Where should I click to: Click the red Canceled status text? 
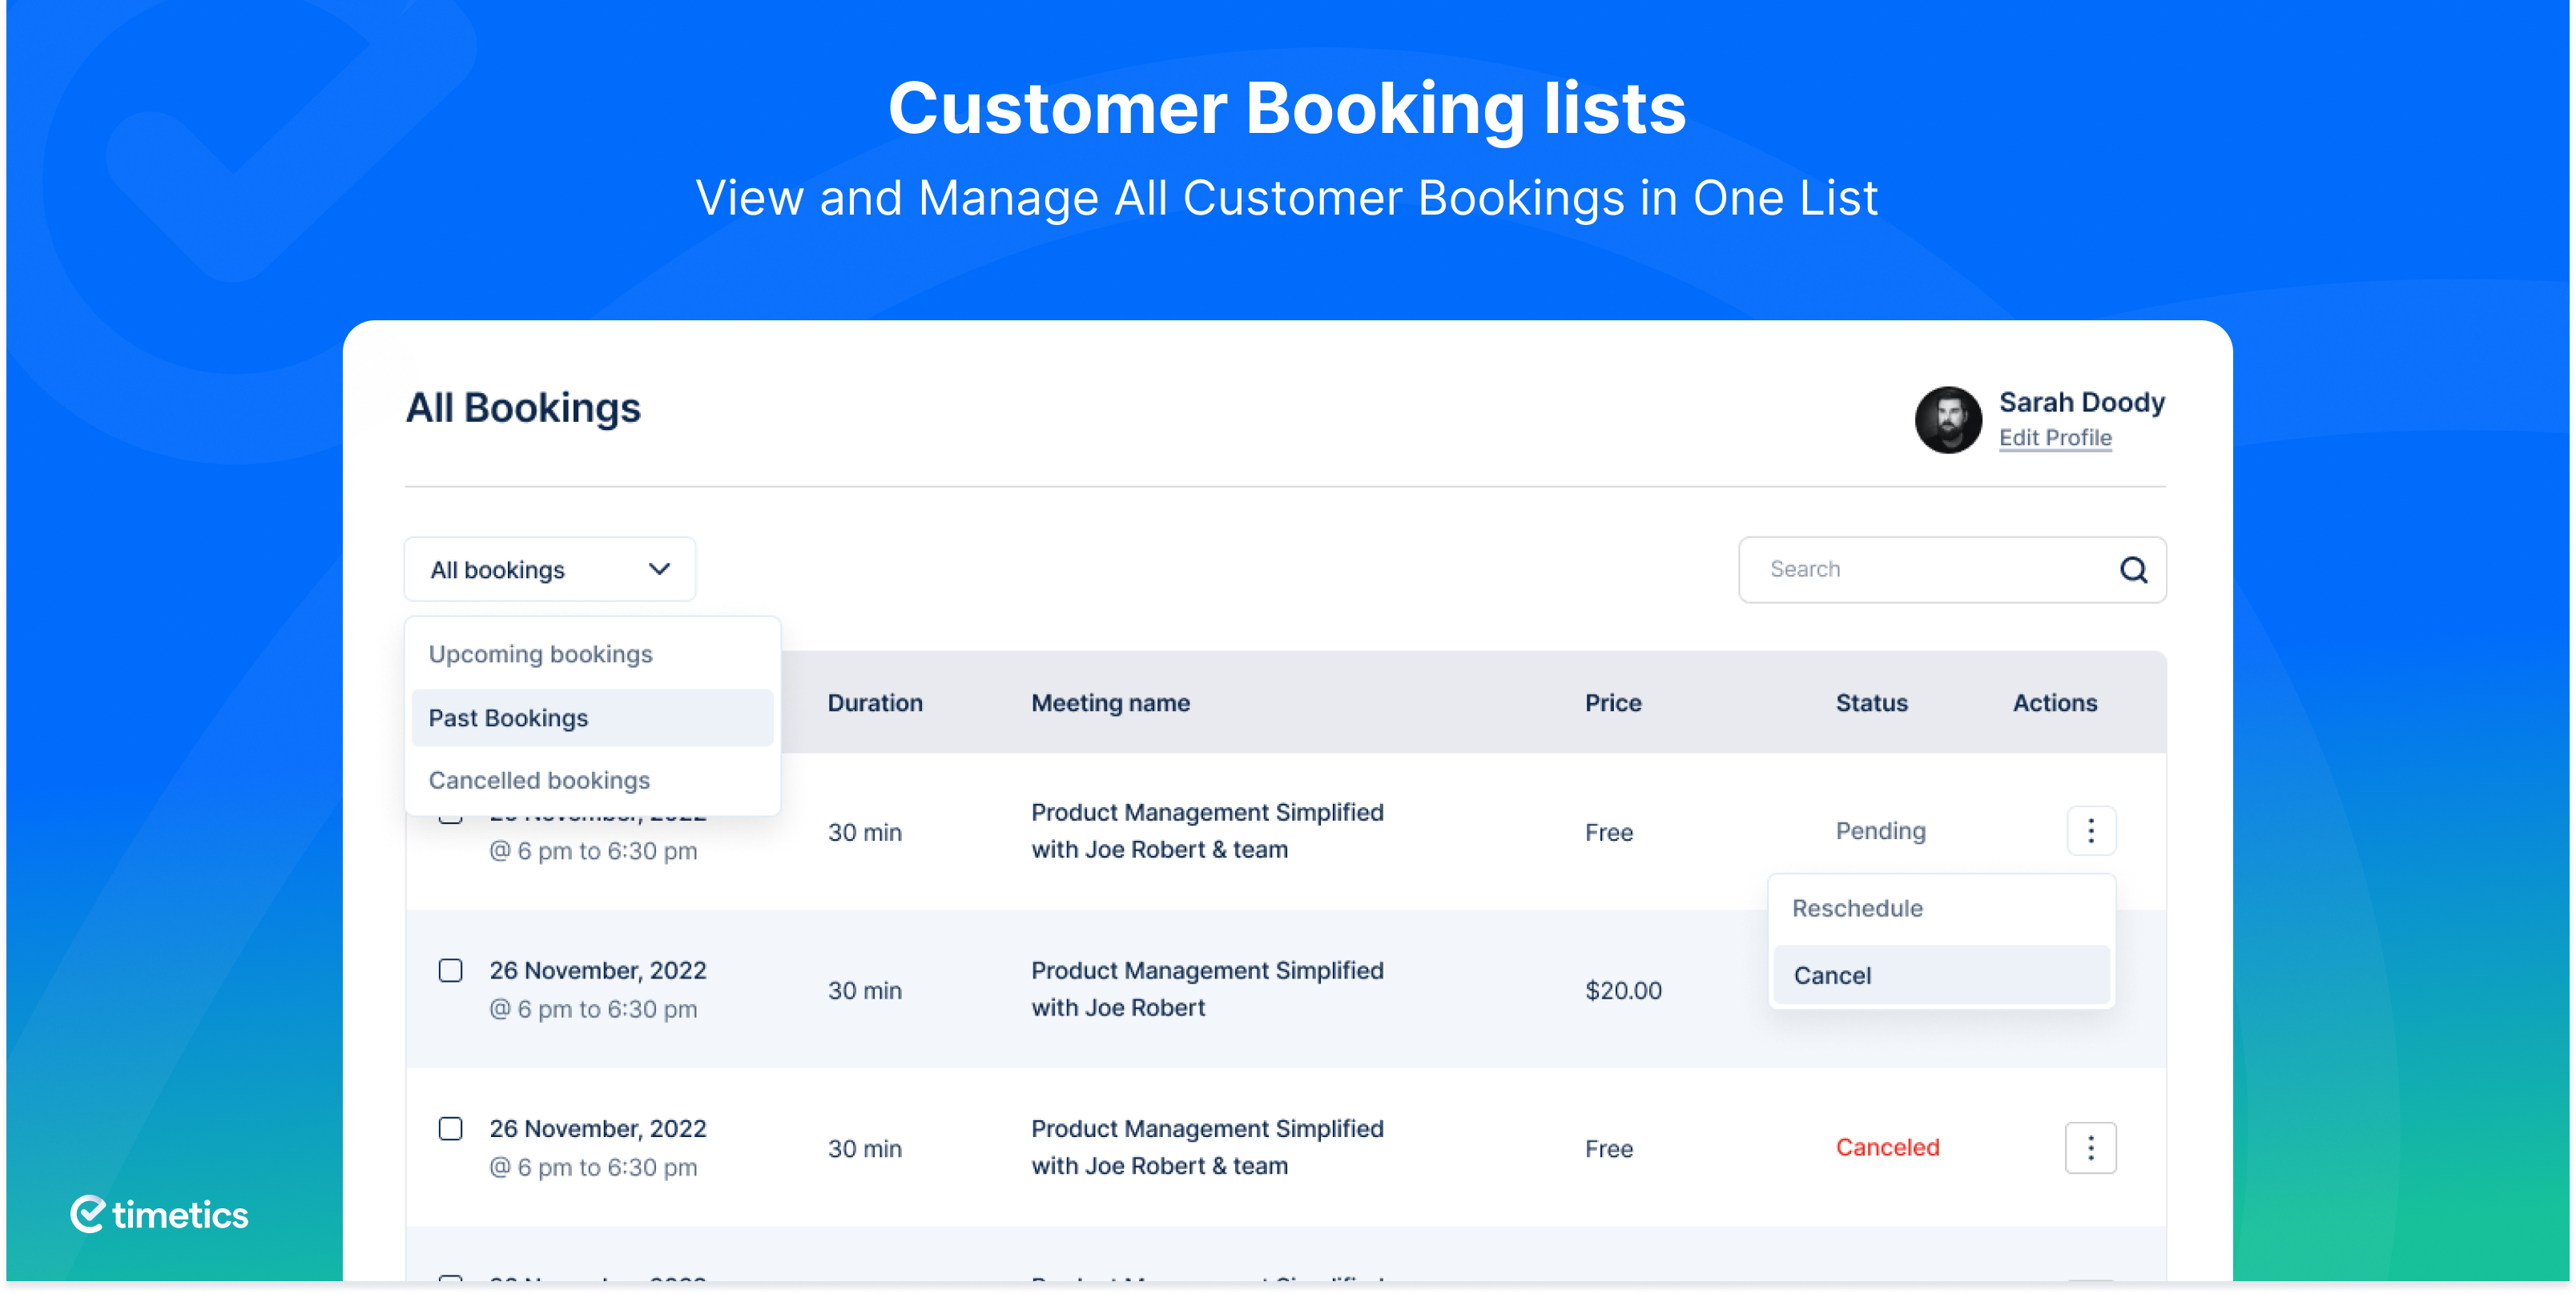coord(1887,1148)
